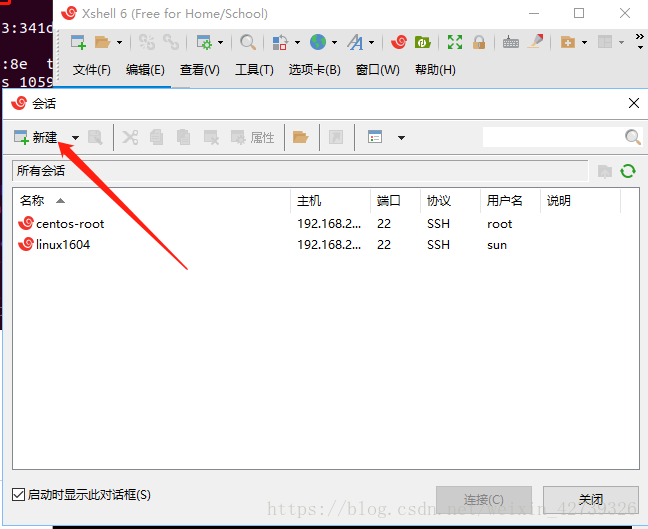Click the Disconnect icon in main toolbar

[x=147, y=42]
